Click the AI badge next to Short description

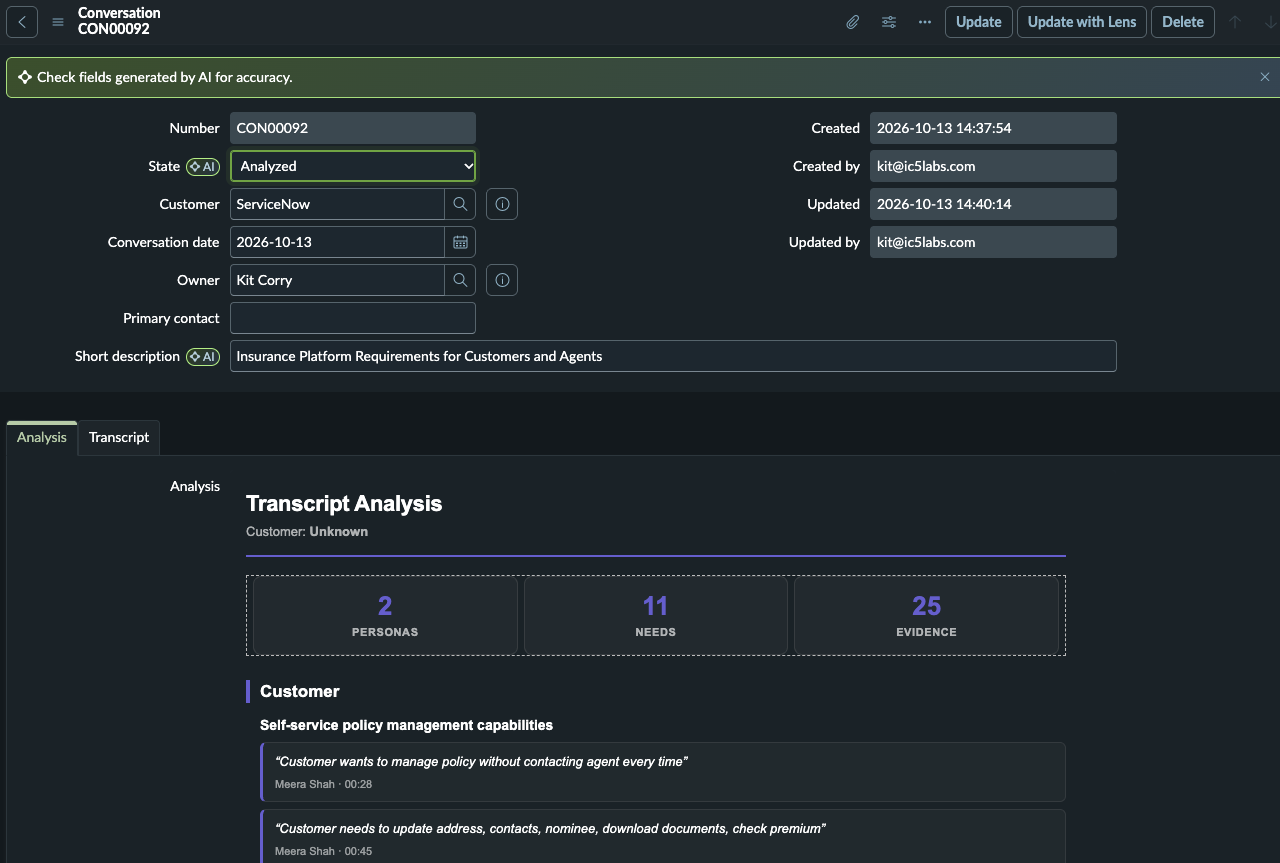coord(203,357)
